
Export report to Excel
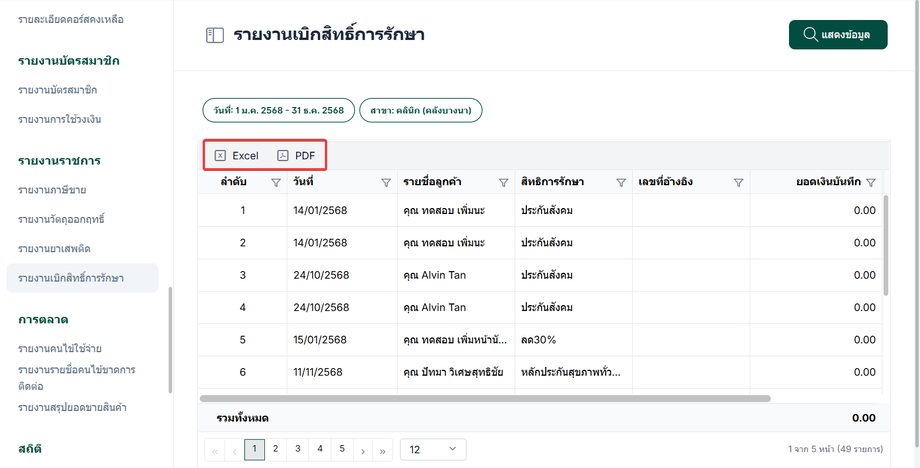coord(236,155)
